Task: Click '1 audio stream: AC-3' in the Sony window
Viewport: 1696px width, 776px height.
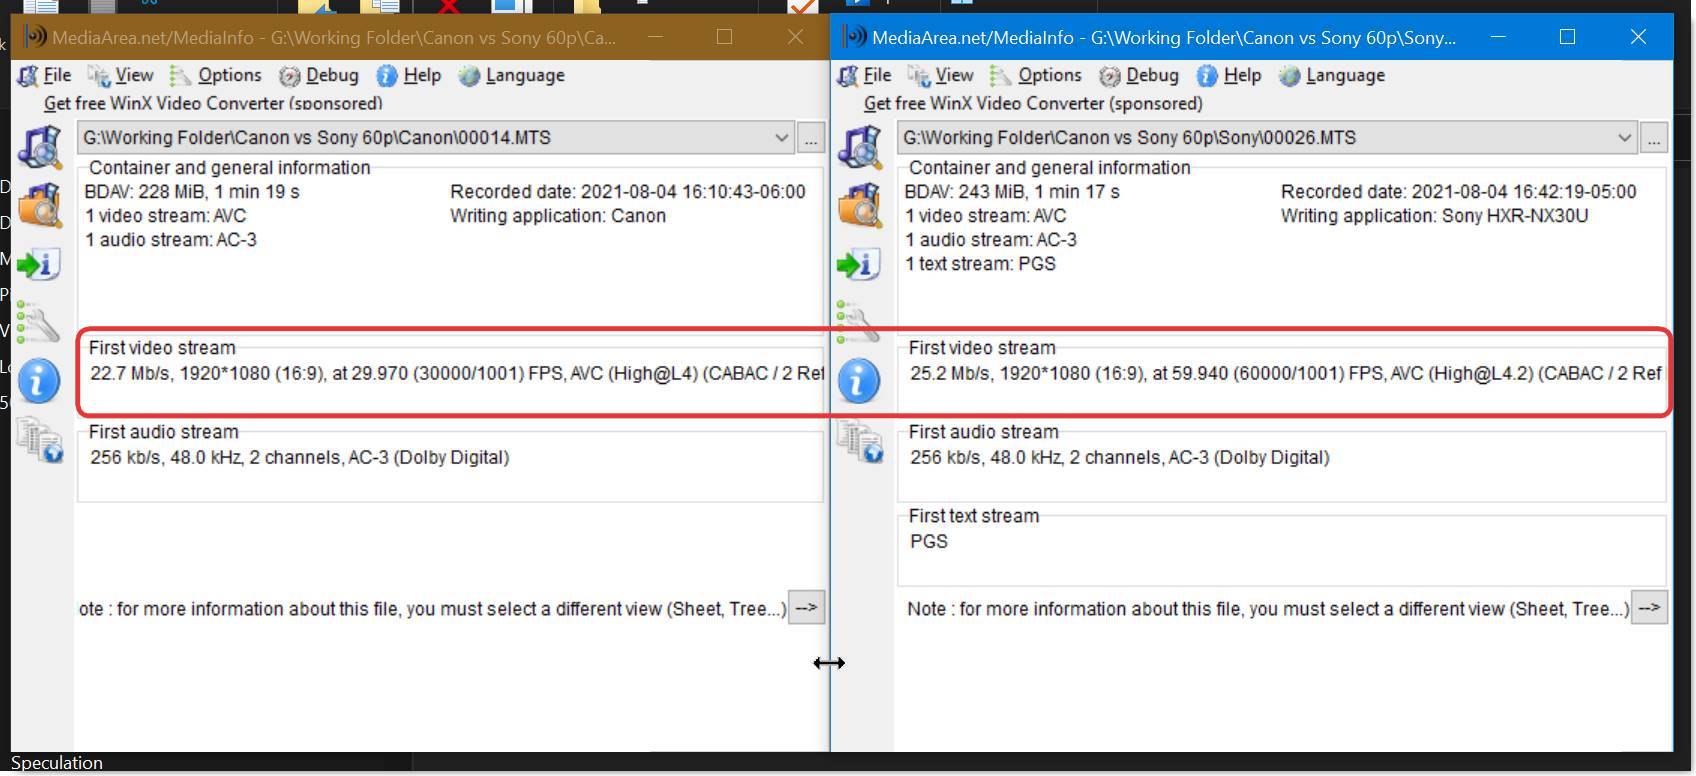Action: (x=991, y=240)
